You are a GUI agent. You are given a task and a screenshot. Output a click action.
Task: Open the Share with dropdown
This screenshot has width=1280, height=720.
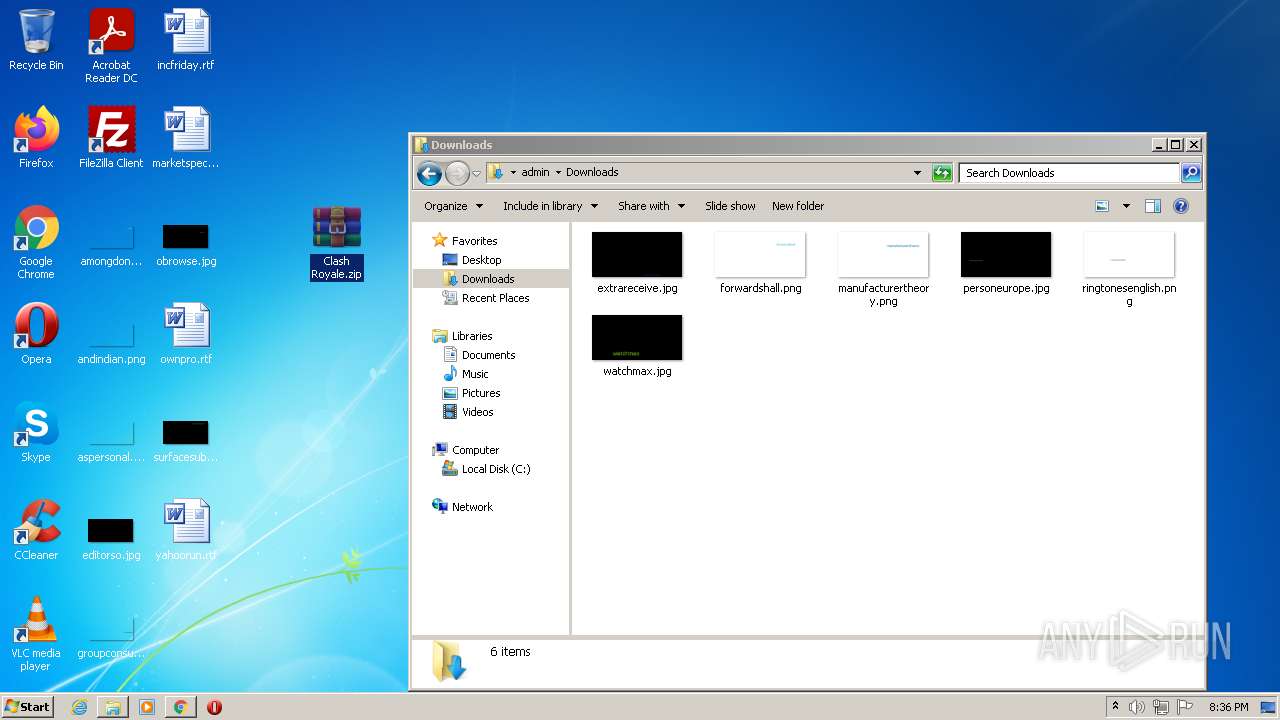651,206
